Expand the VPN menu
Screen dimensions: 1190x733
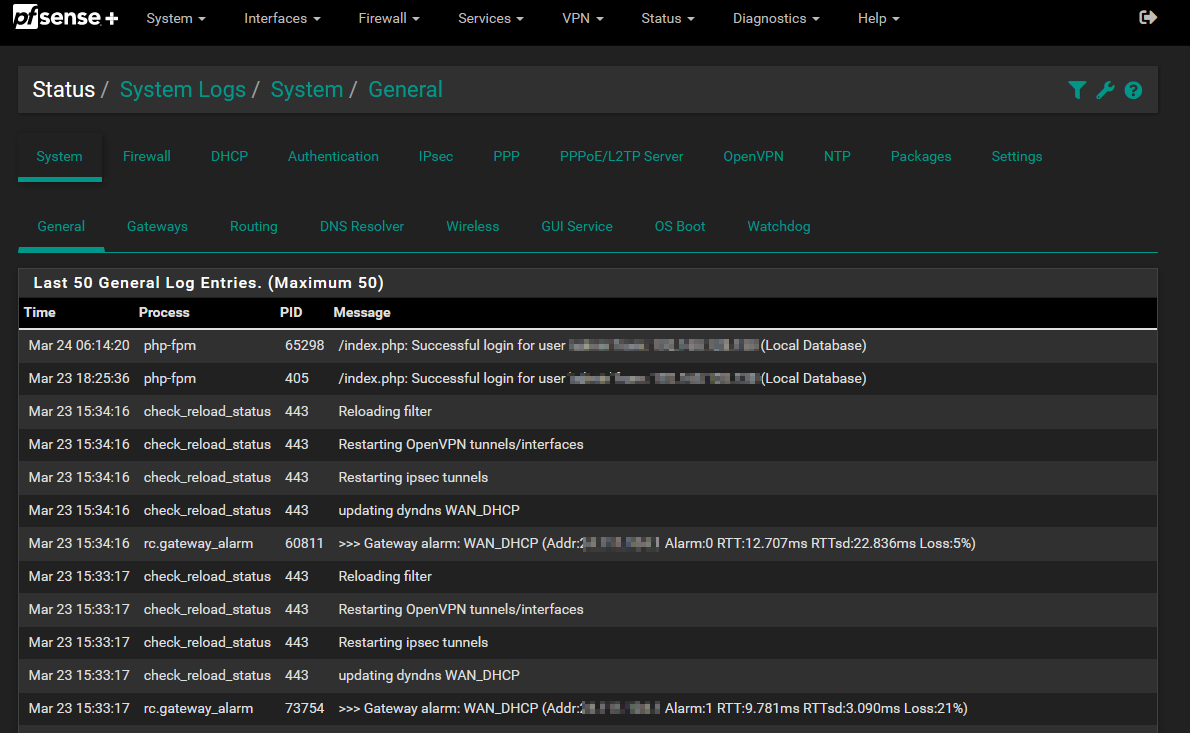pos(583,18)
